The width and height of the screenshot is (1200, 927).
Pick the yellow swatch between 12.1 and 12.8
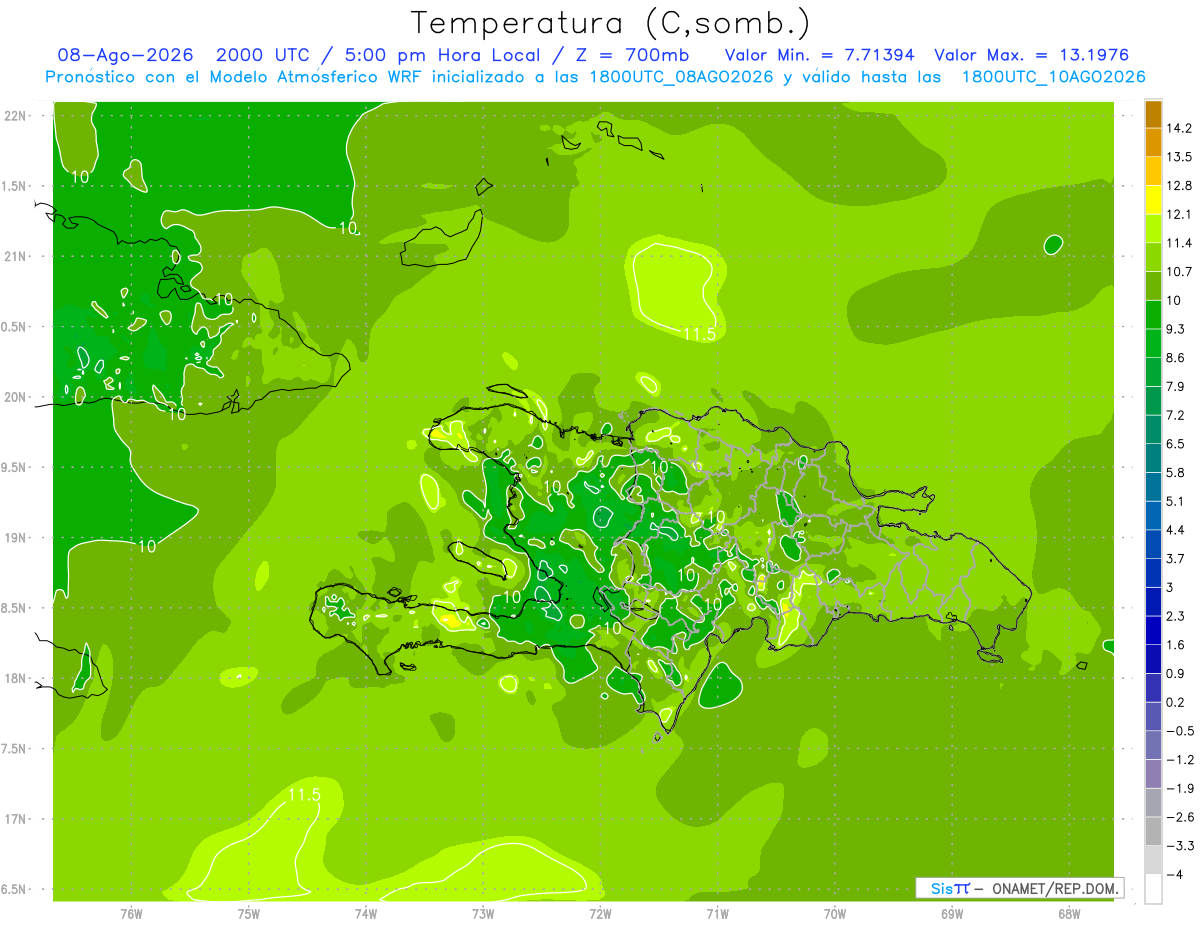[x=1153, y=200]
